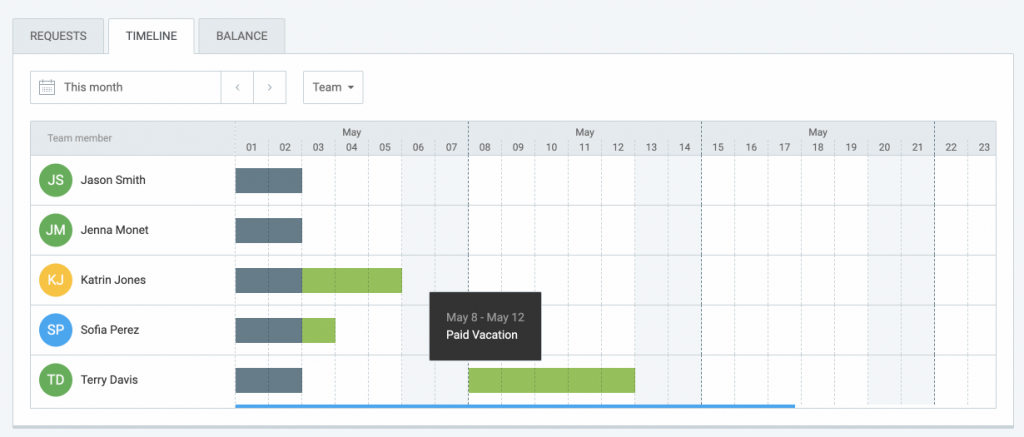Click Terry Davis's green Paid Vacation bar
1024x437 pixels.
(552, 380)
